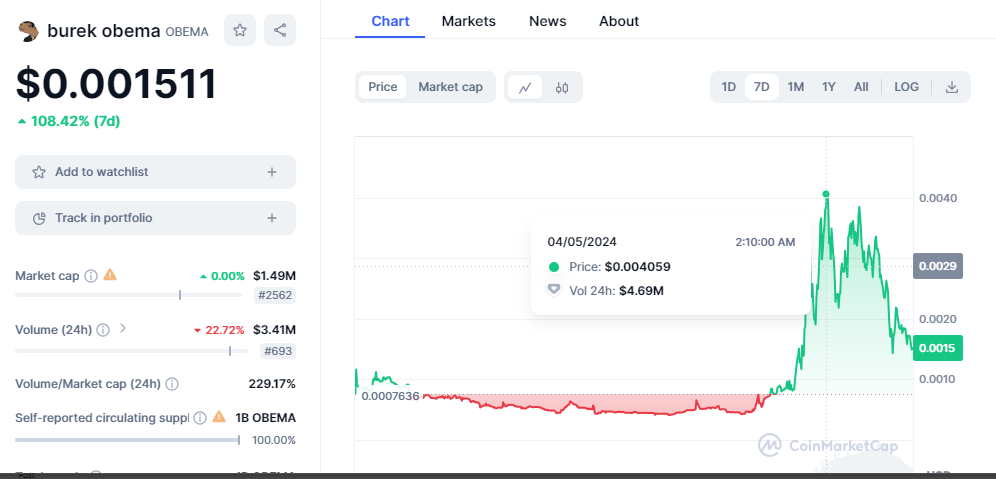Click the Market cap rank slider bar
996x479 pixels.
tap(128, 295)
